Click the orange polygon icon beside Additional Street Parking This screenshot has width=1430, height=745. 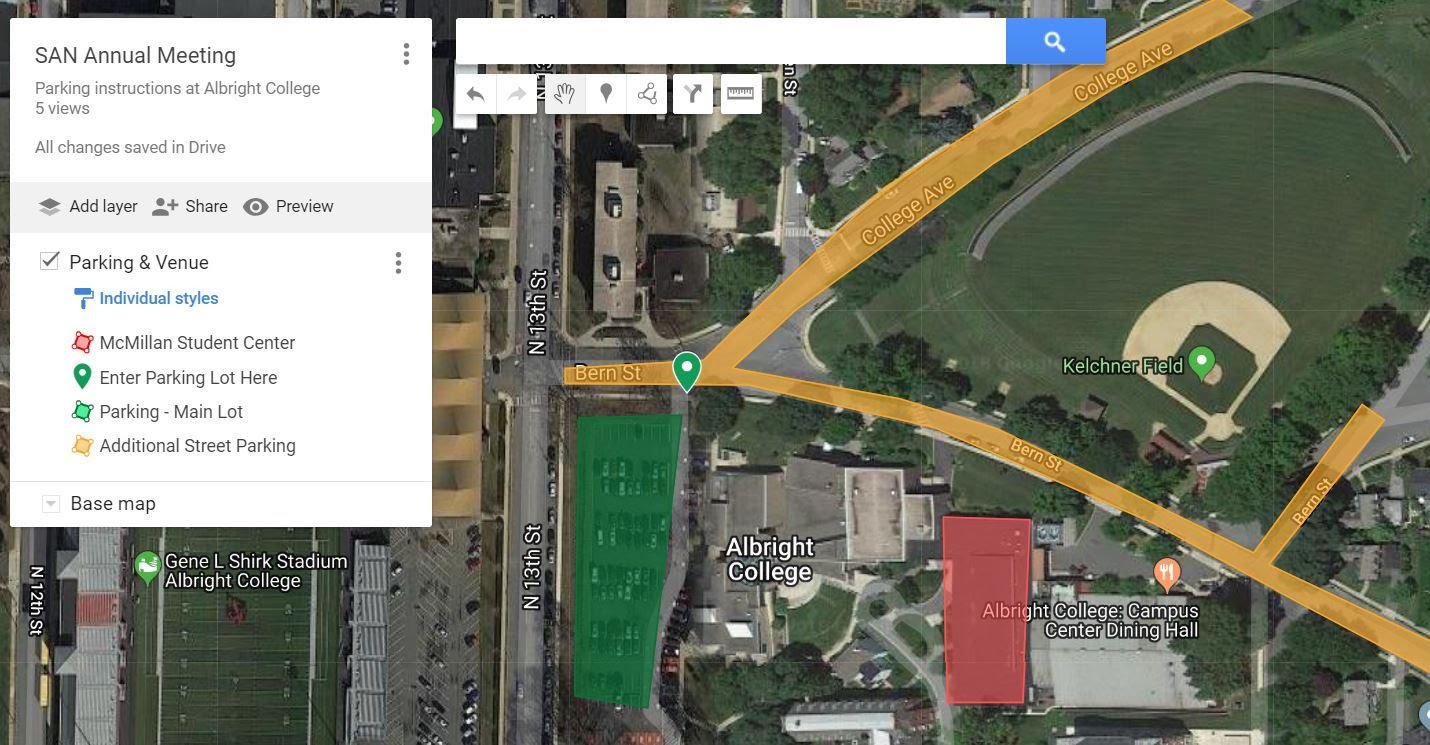(x=83, y=446)
